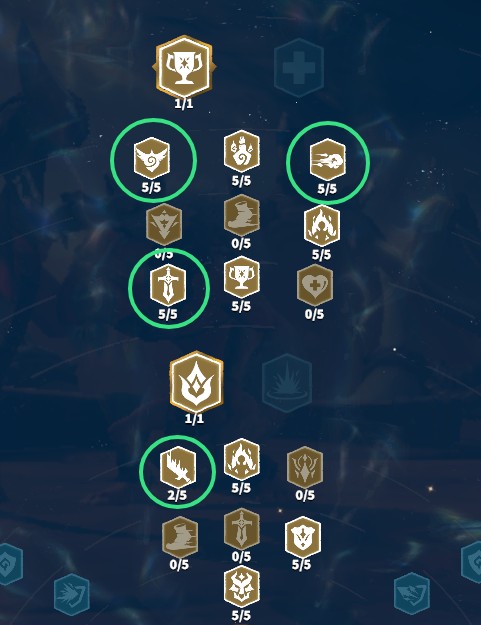This screenshot has height=625, width=481.
Task: Click the faded explosion burst hexagon
Action: click(x=287, y=383)
